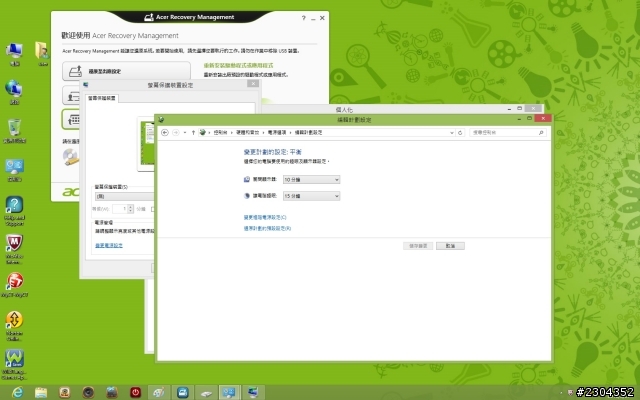Open the yellow arrow desktop shortcut icon
Viewport: 640px width, 400px height.
pyautogui.click(x=14, y=326)
